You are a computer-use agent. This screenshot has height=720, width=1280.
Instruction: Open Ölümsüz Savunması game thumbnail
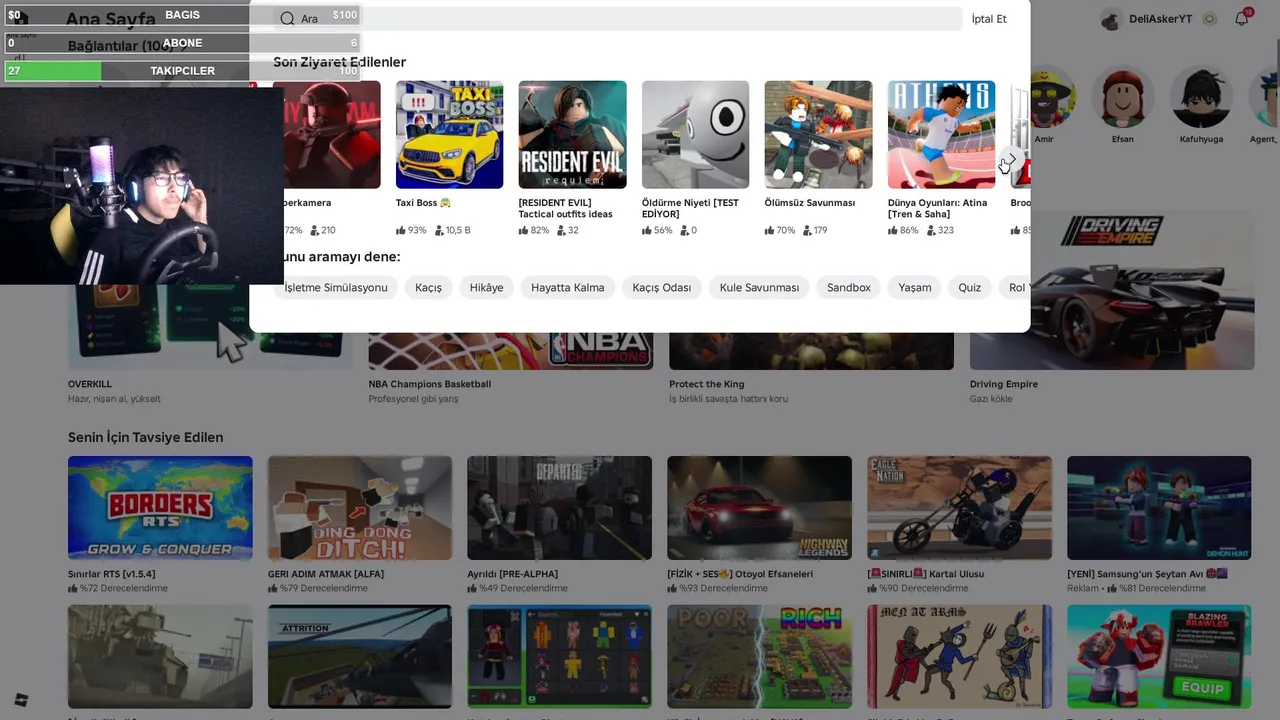coord(818,134)
